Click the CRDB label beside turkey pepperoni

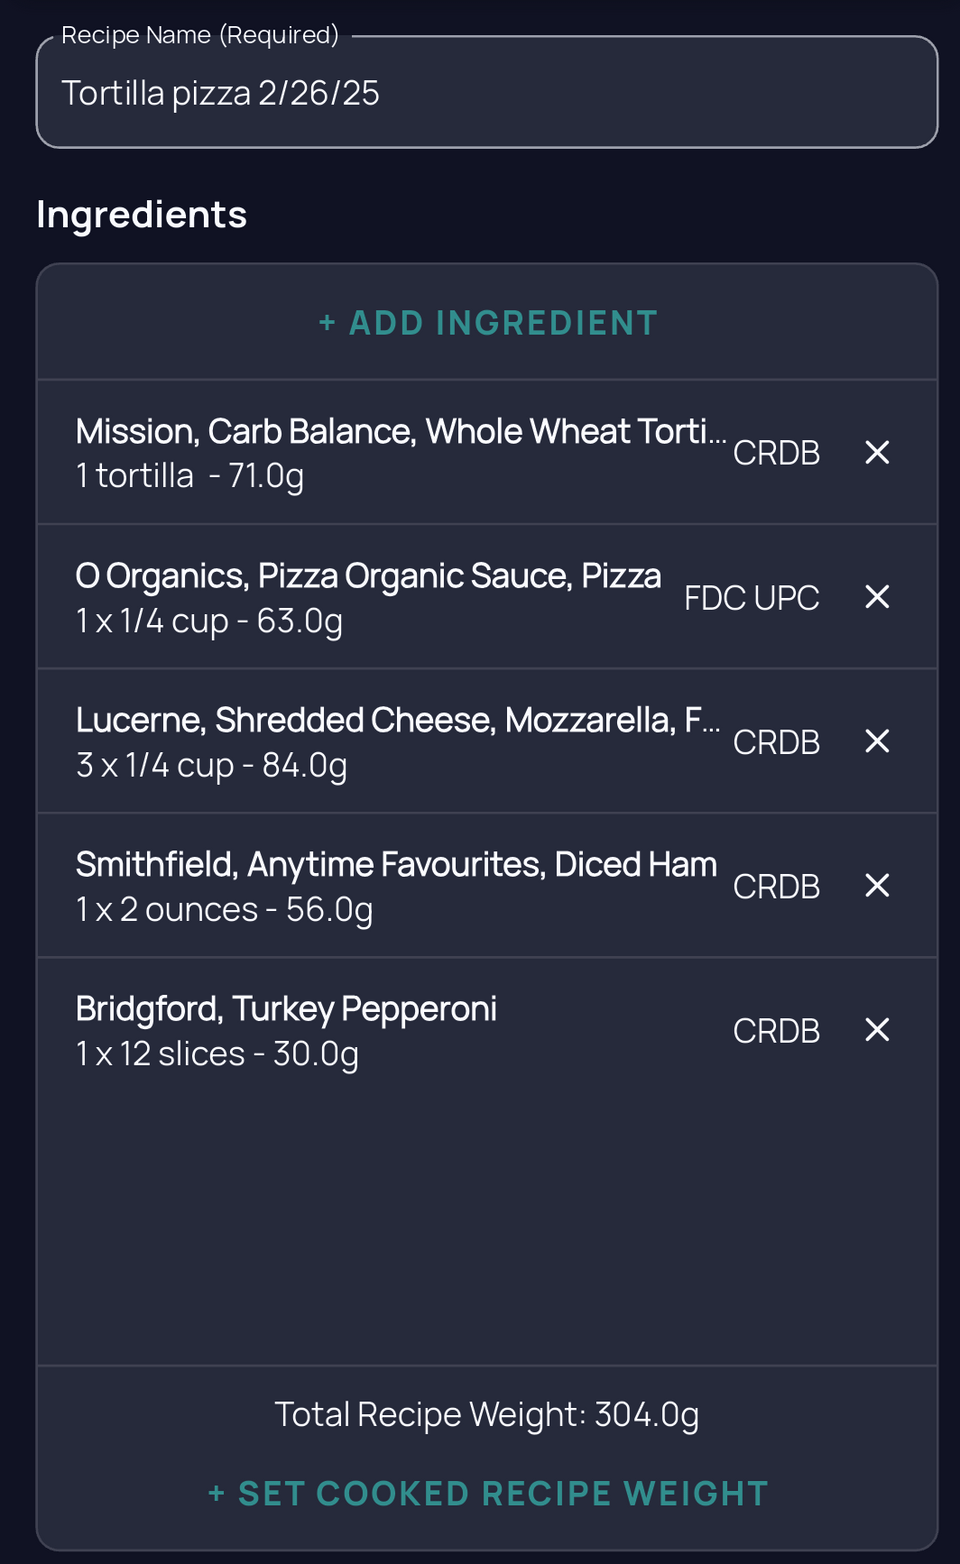point(776,1031)
